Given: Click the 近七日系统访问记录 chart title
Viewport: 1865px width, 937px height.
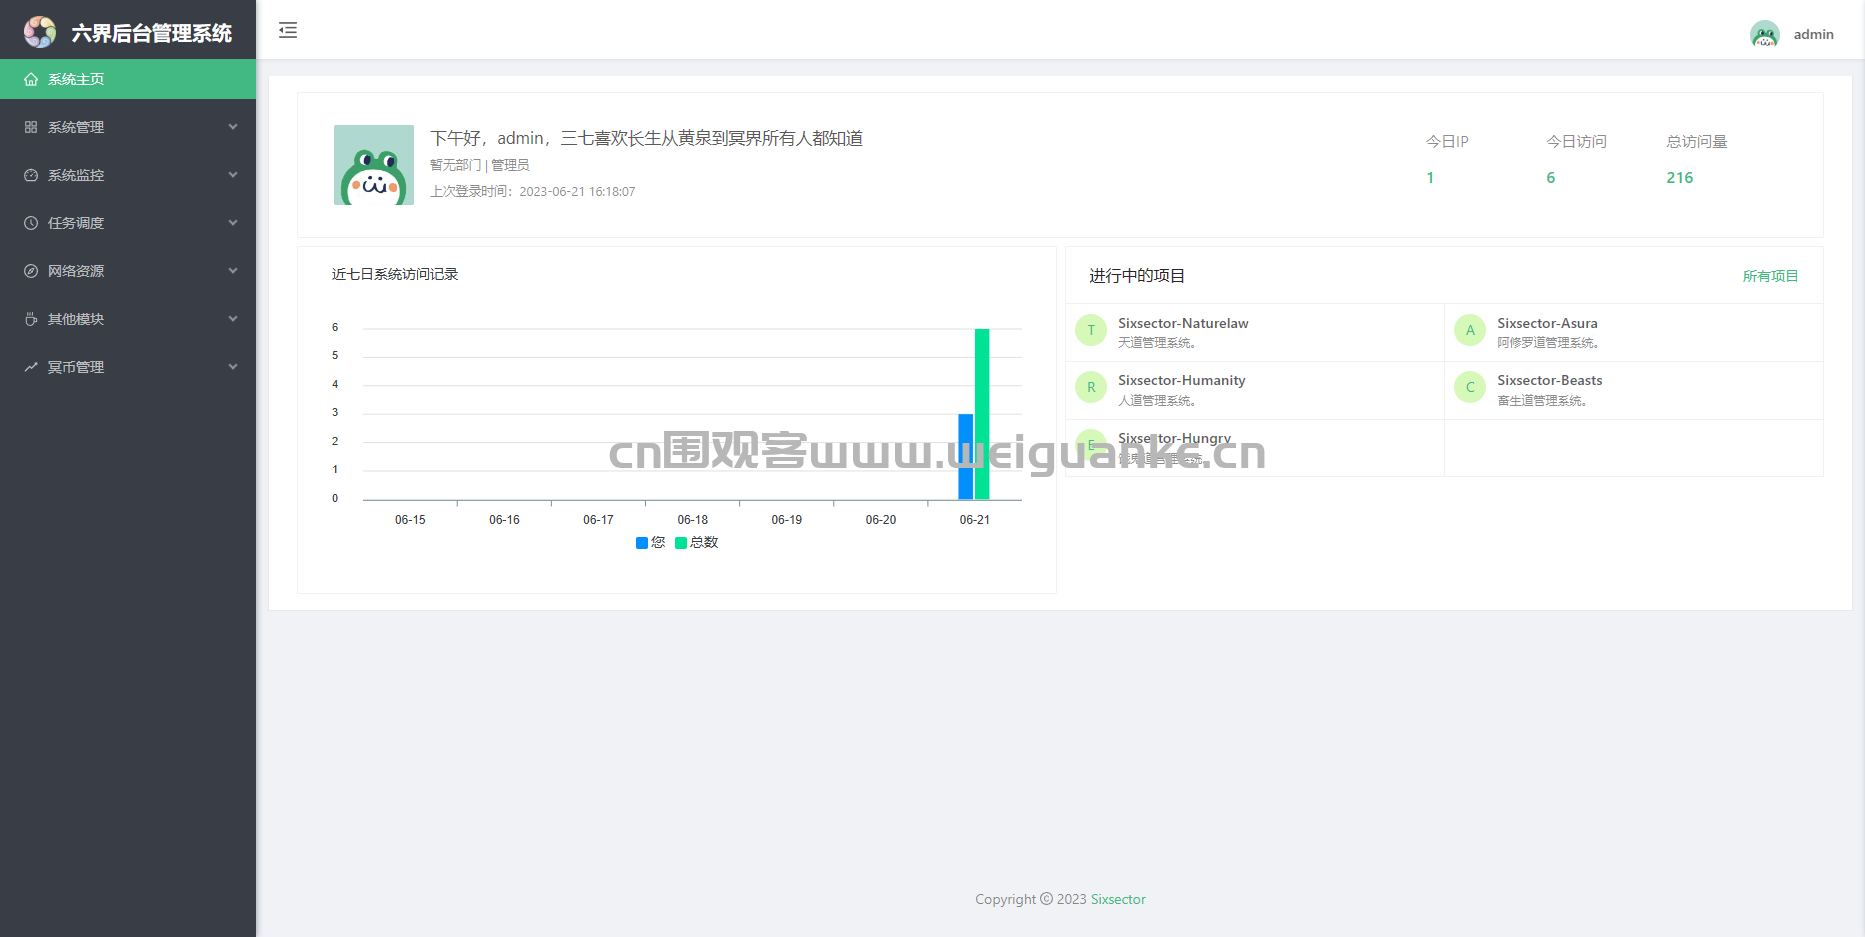Looking at the screenshot, I should [x=395, y=274].
